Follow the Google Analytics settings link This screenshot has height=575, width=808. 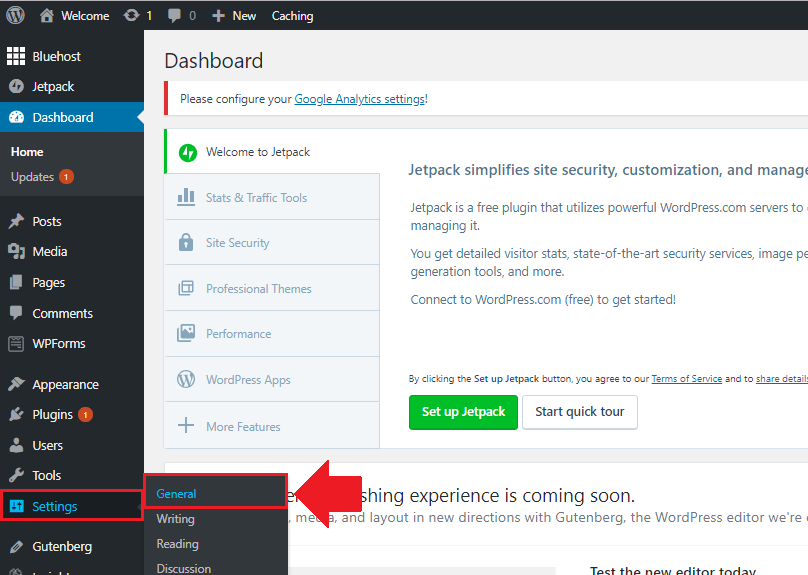click(360, 99)
